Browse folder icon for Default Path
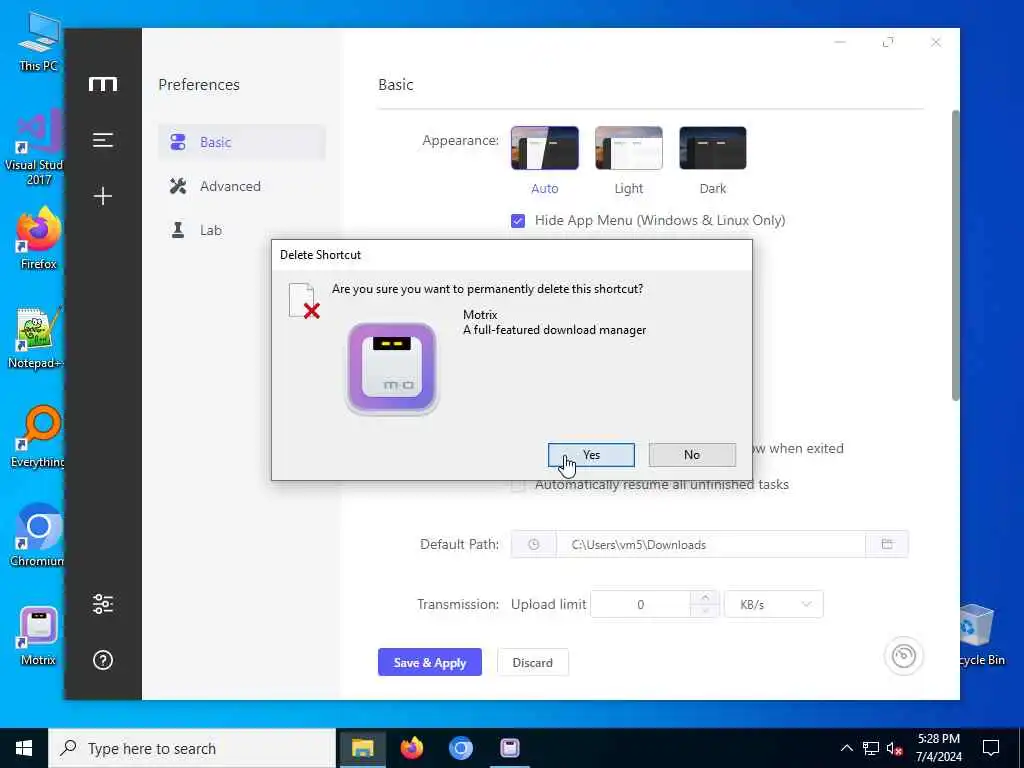The image size is (1024, 768). [887, 544]
